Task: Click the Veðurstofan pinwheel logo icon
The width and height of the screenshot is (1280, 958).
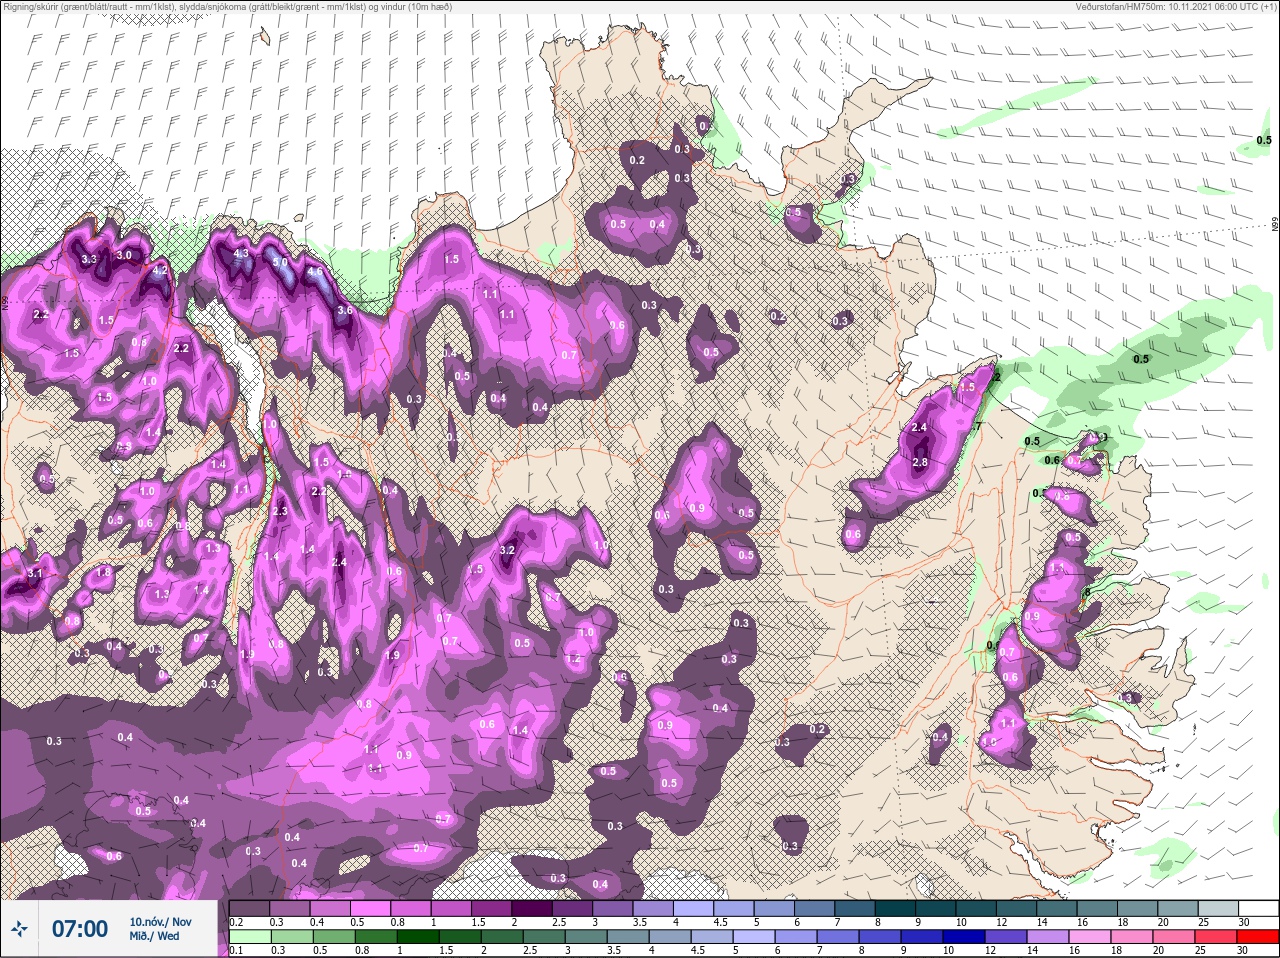Action: tap(19, 929)
